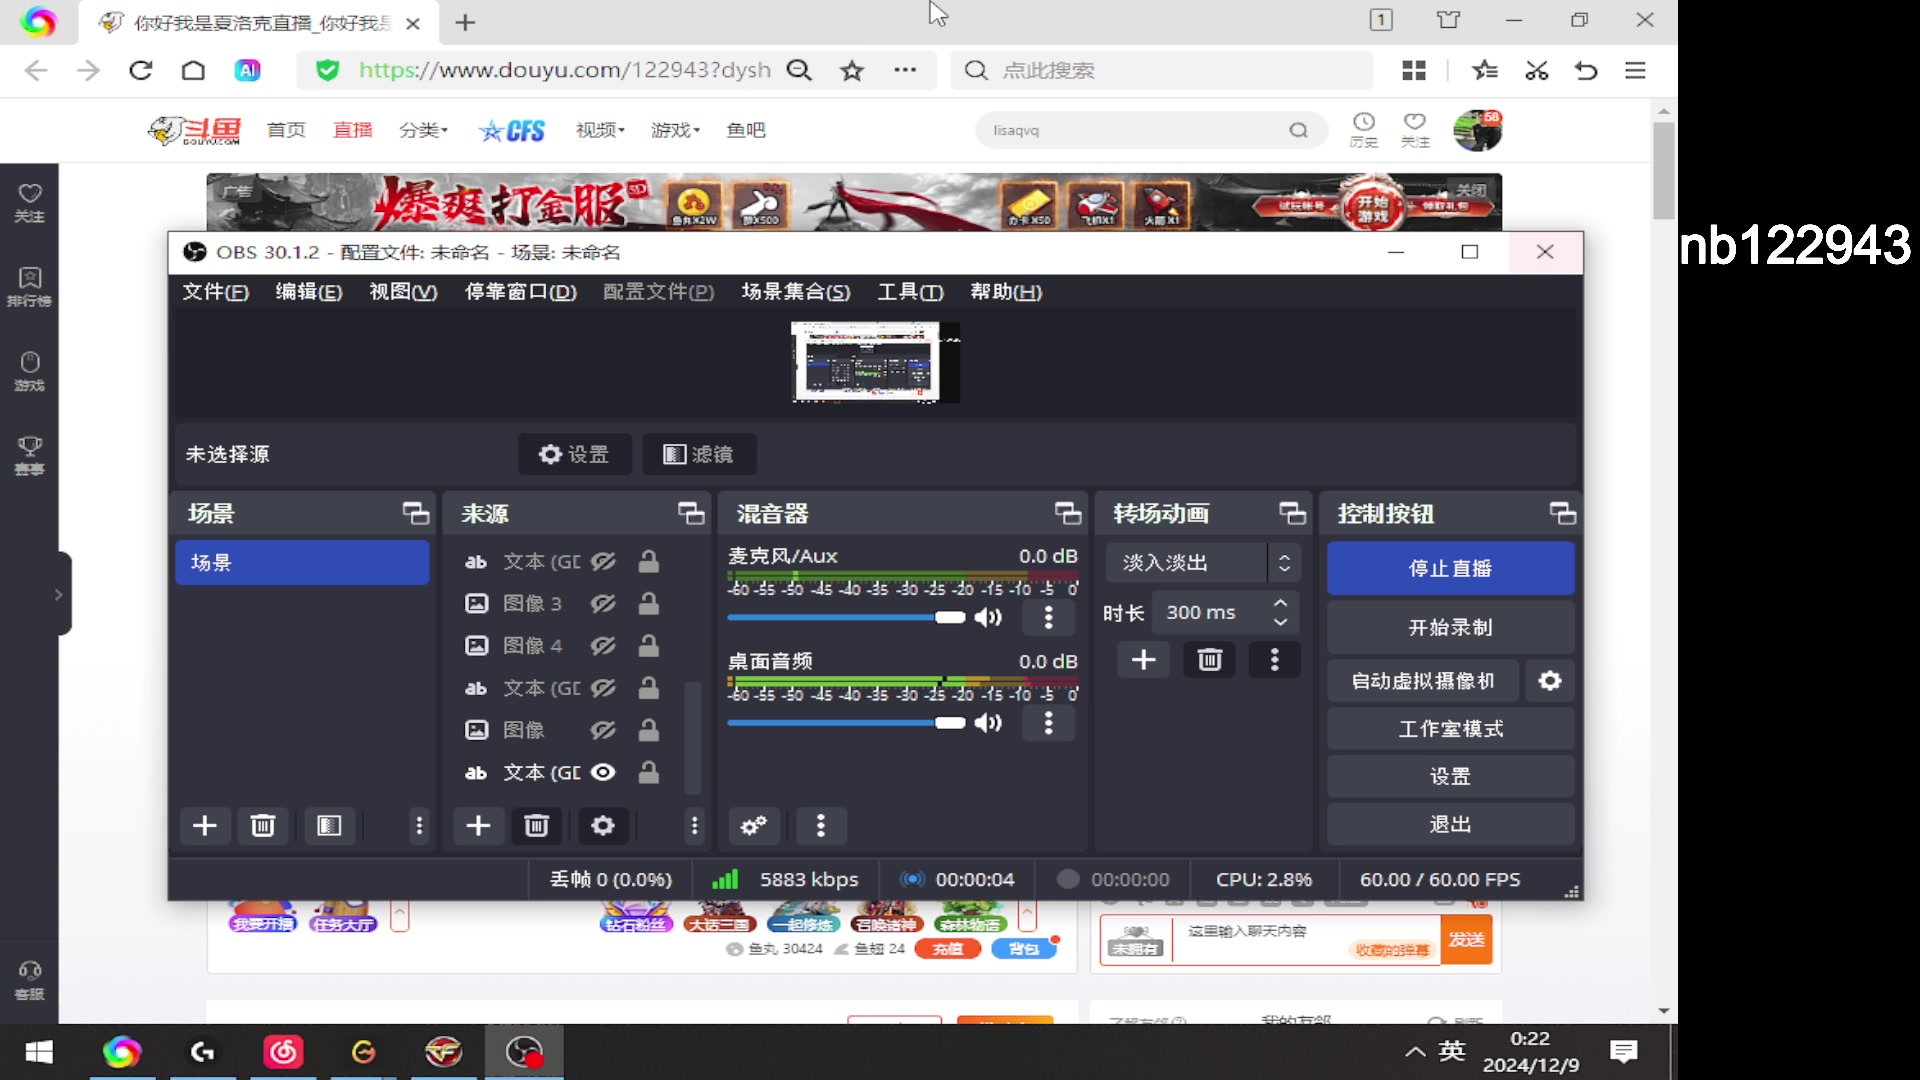This screenshot has width=1920, height=1080.
Task: Show the first text (GDI) source via eye
Action: coord(603,562)
